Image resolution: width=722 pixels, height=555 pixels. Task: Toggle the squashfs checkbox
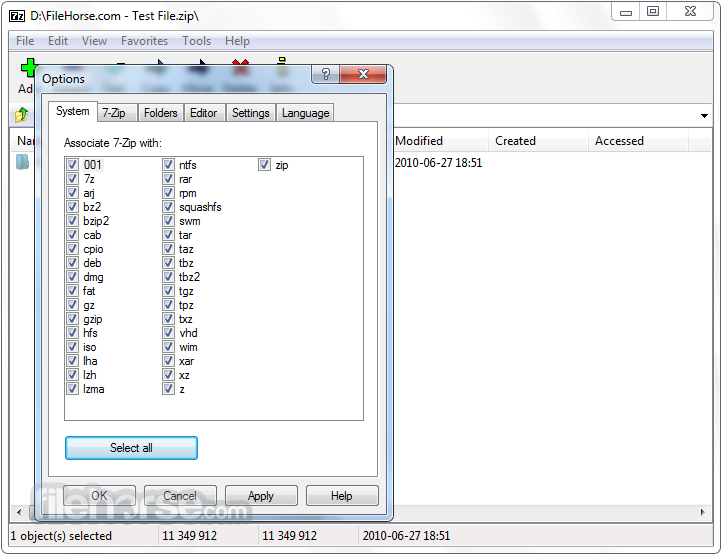(x=169, y=207)
